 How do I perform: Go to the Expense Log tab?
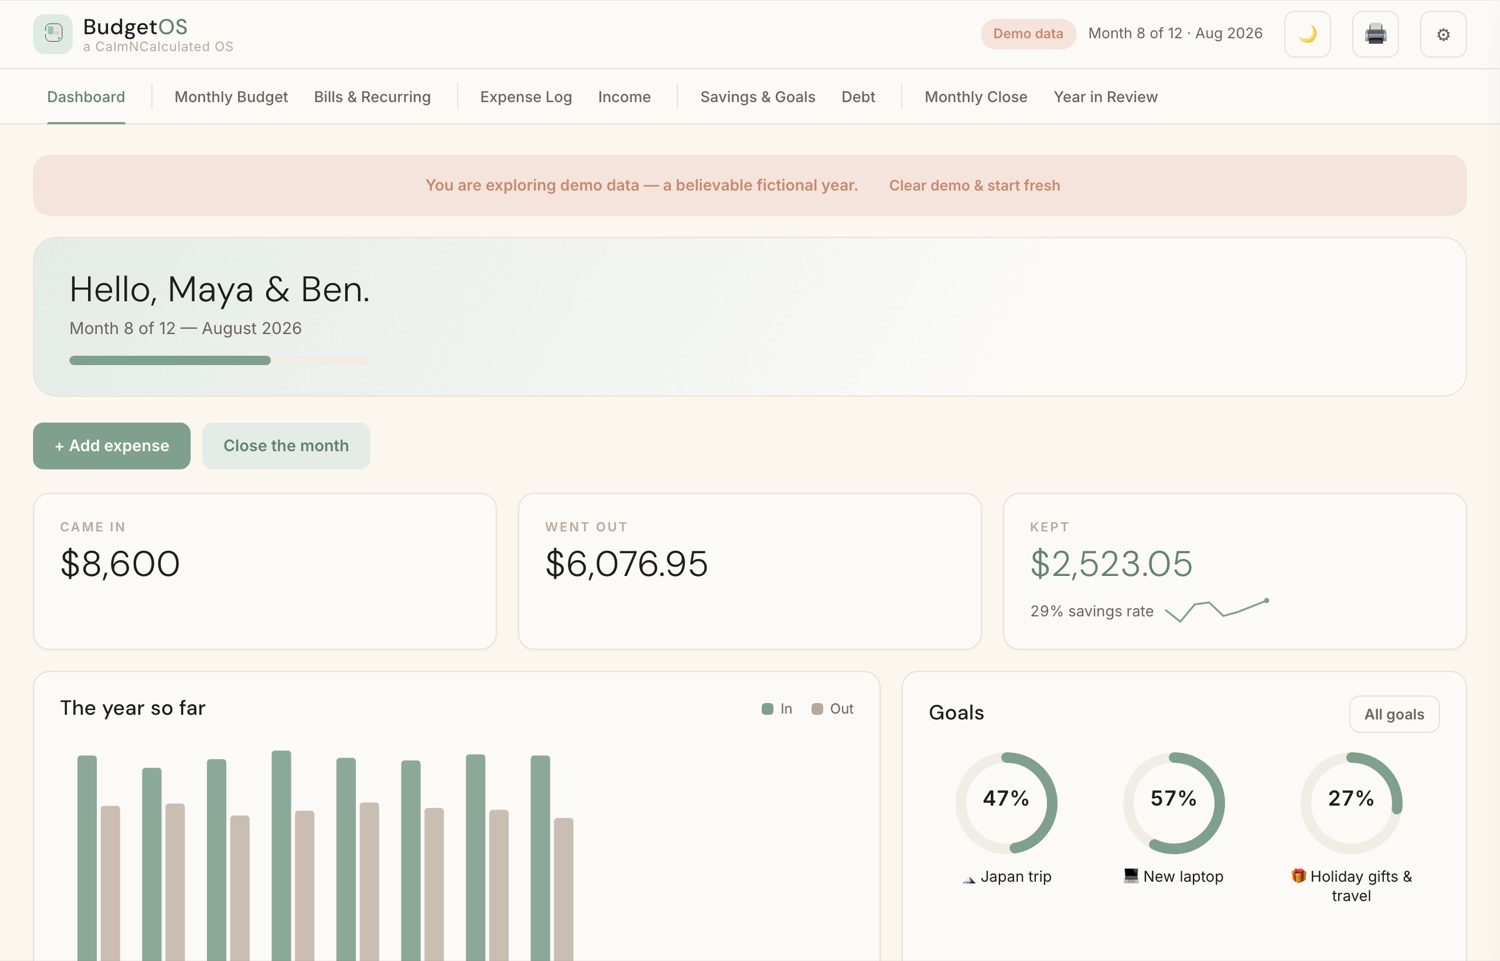526,97
